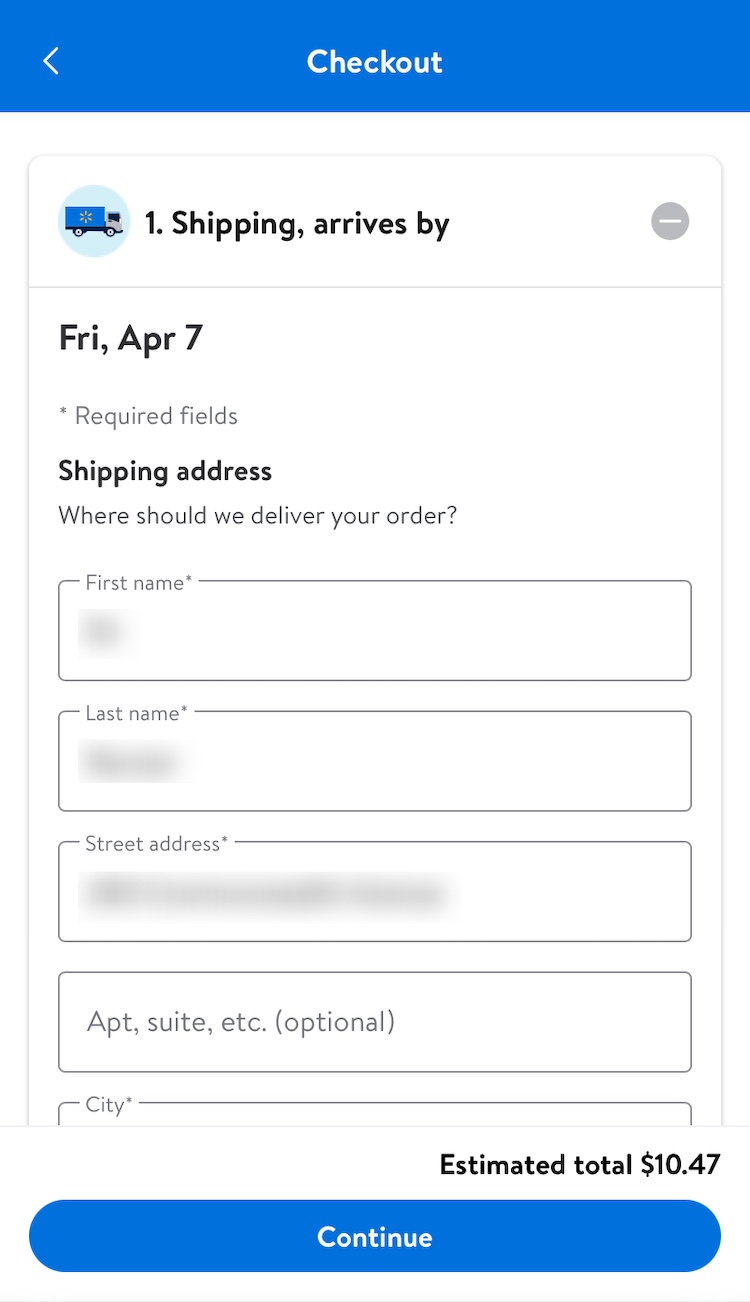Select the "1. Shipping, arrives by" header
Image resolution: width=750 pixels, height=1302 pixels.
[x=297, y=223]
